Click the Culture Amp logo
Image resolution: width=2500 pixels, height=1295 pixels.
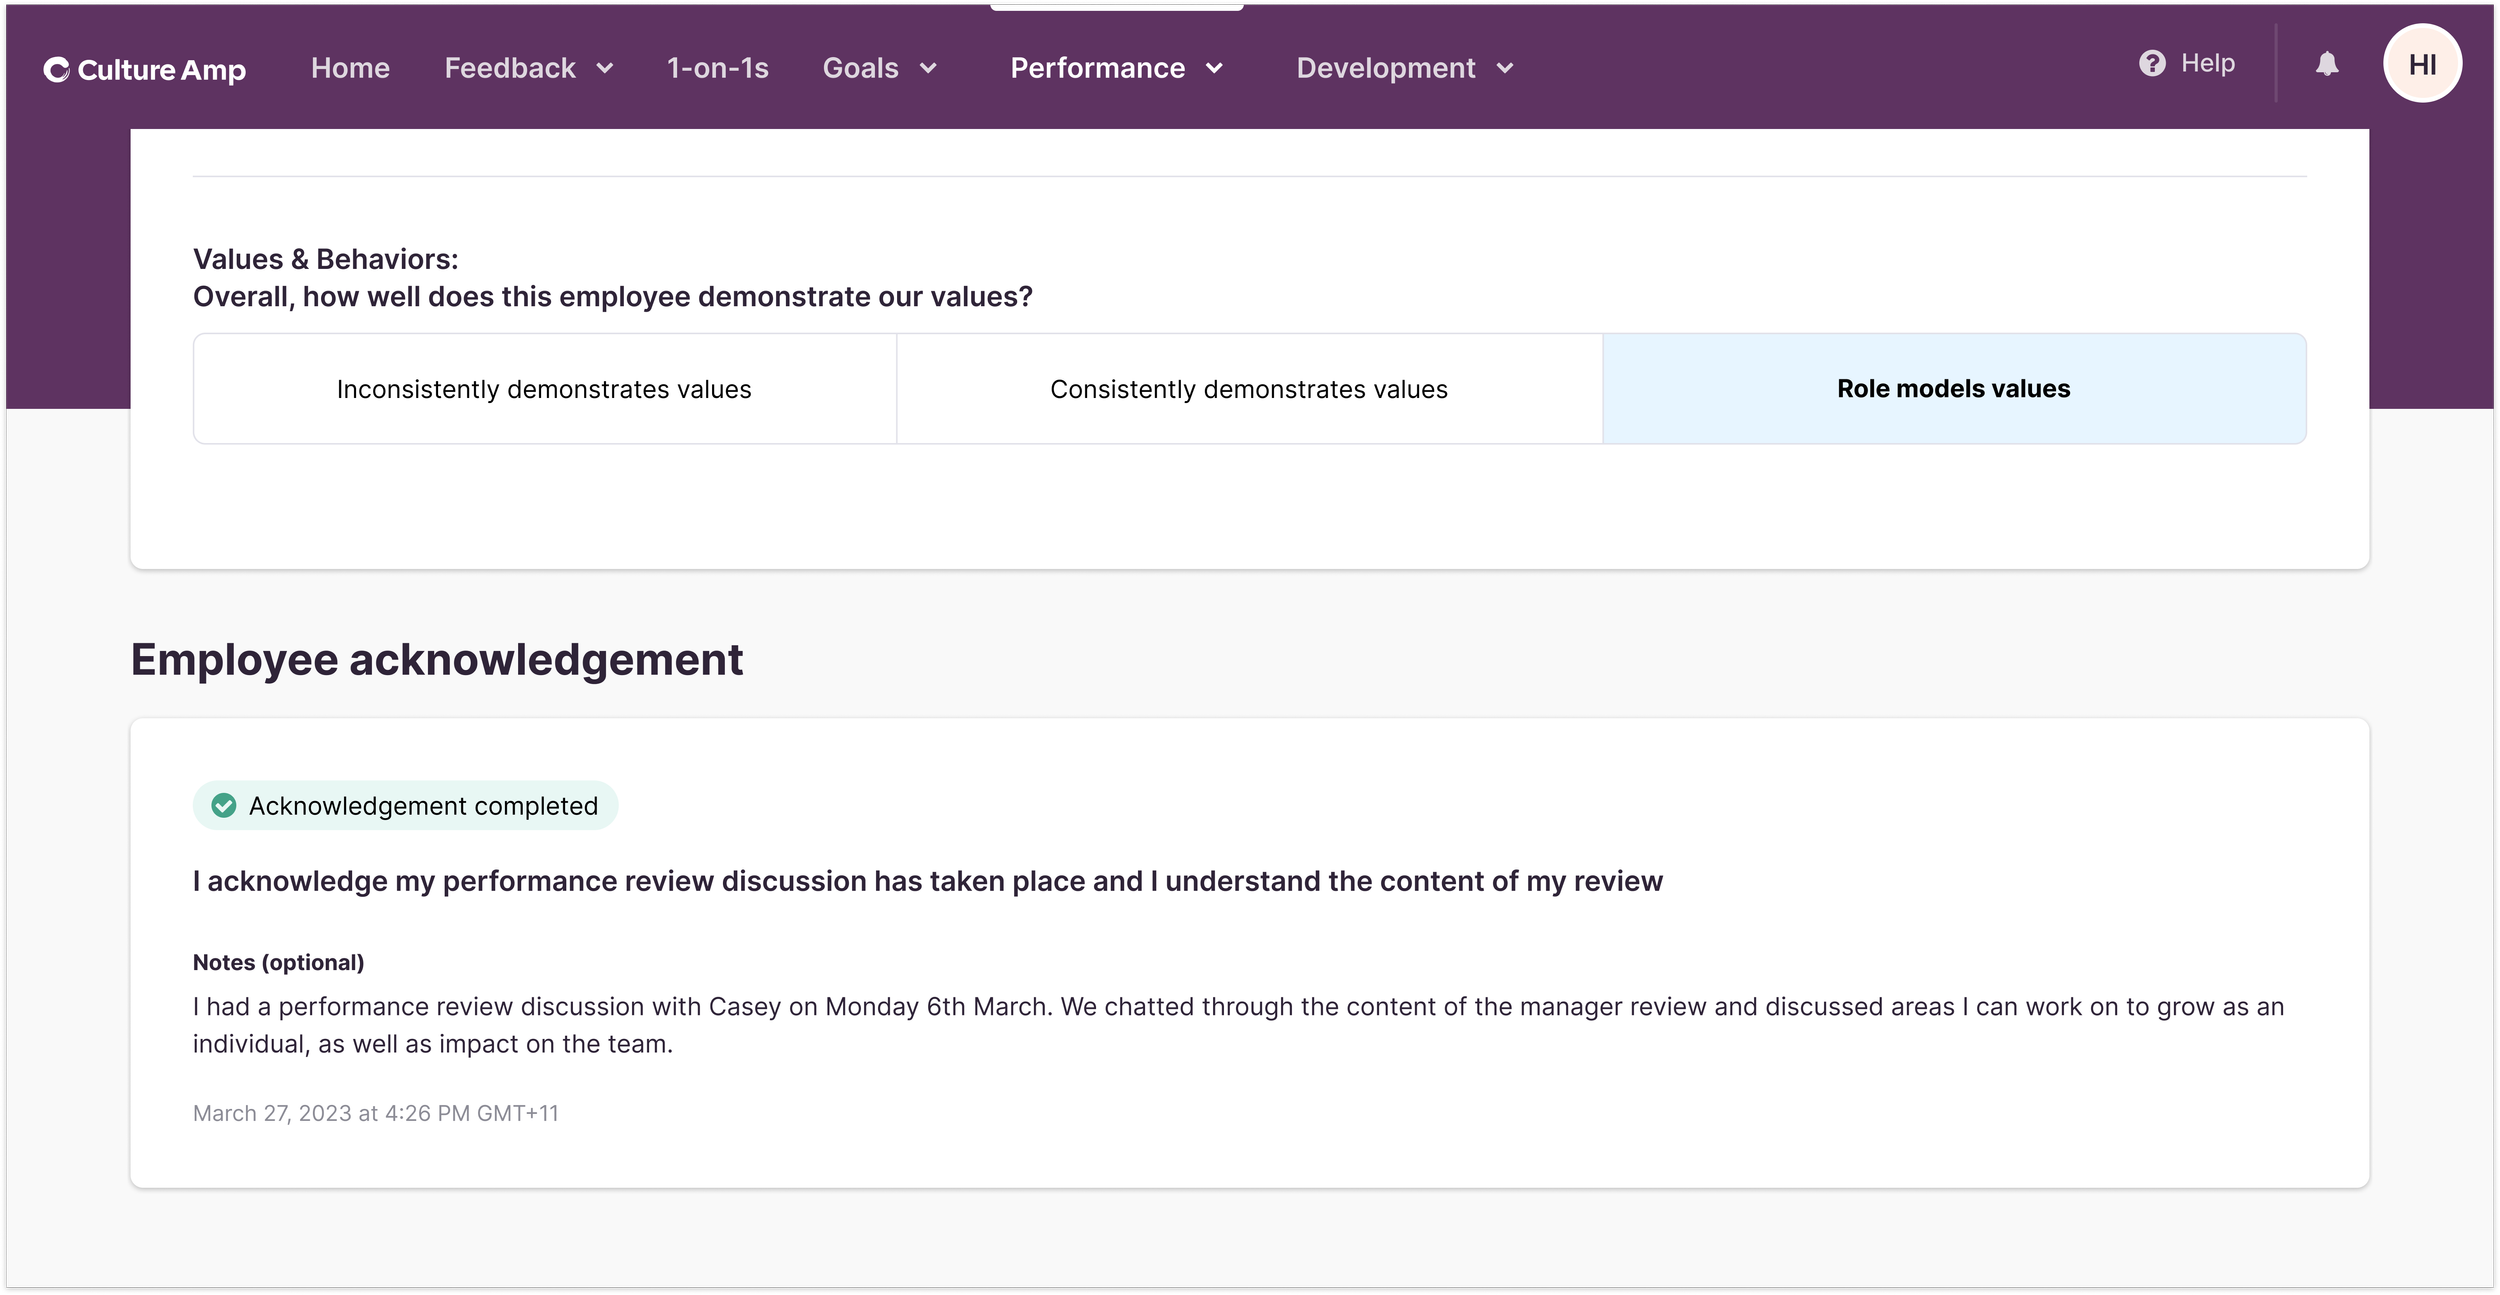tap(145, 69)
